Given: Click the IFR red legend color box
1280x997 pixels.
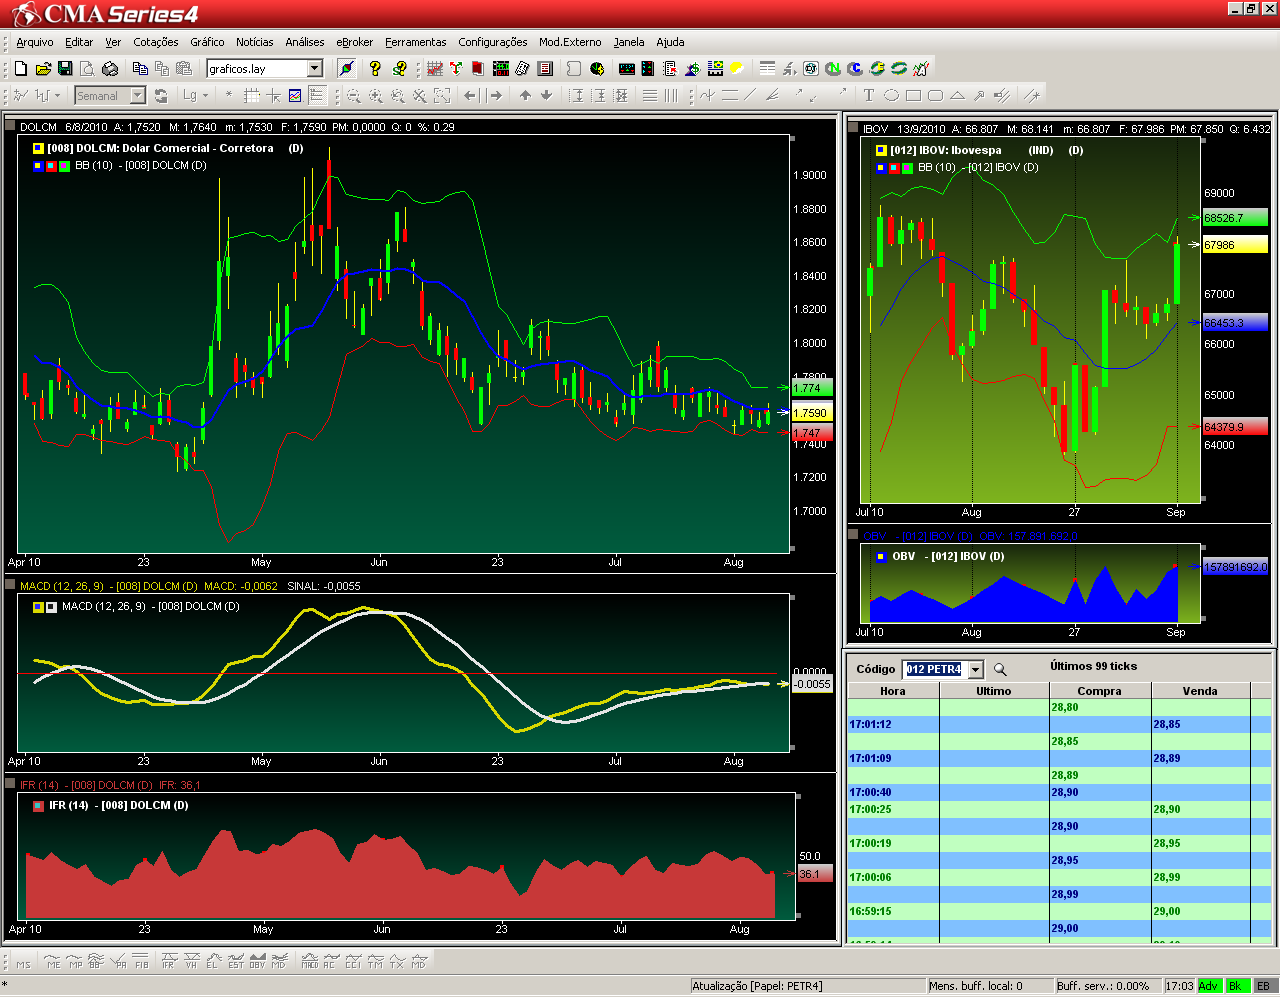Looking at the screenshot, I should pos(38,806).
